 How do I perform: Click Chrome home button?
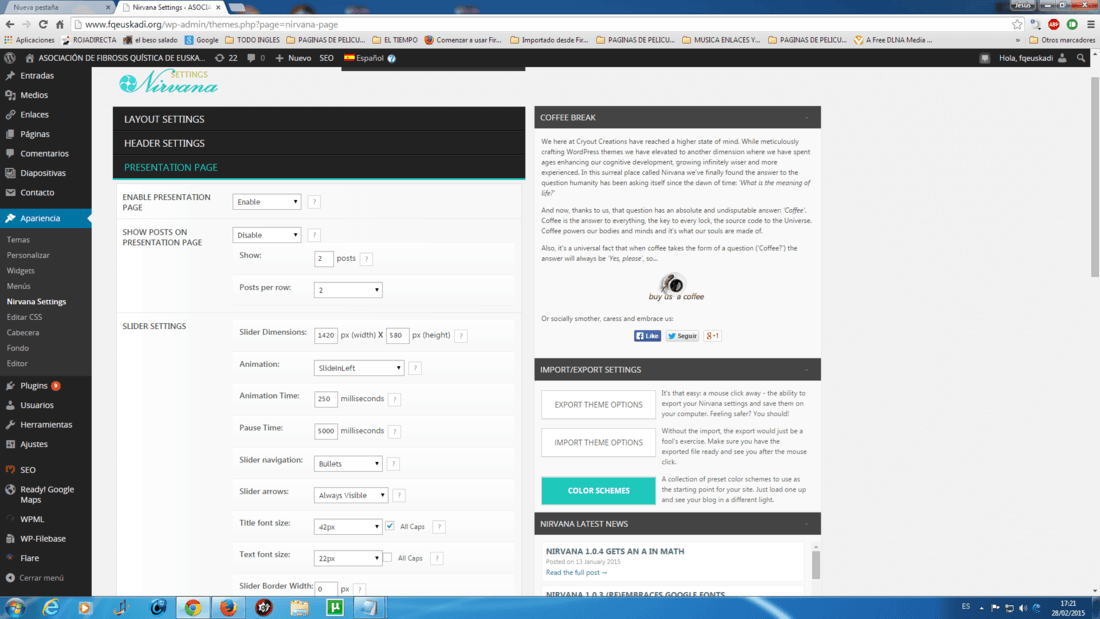pos(60,25)
